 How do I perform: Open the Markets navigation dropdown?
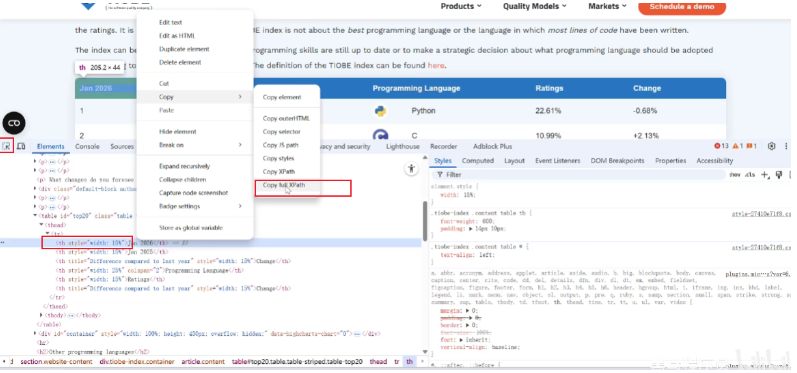(607, 6)
